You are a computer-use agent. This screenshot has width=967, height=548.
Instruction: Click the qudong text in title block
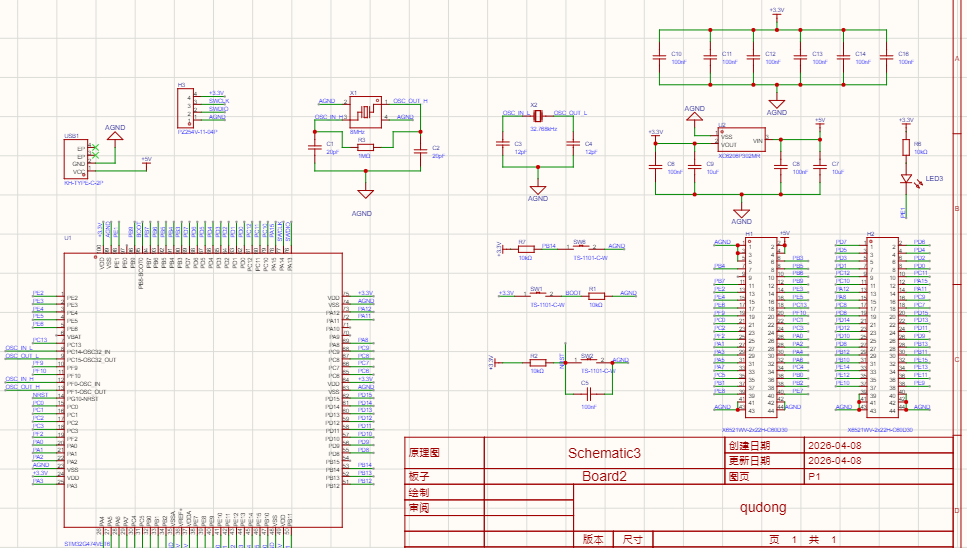[x=763, y=507]
